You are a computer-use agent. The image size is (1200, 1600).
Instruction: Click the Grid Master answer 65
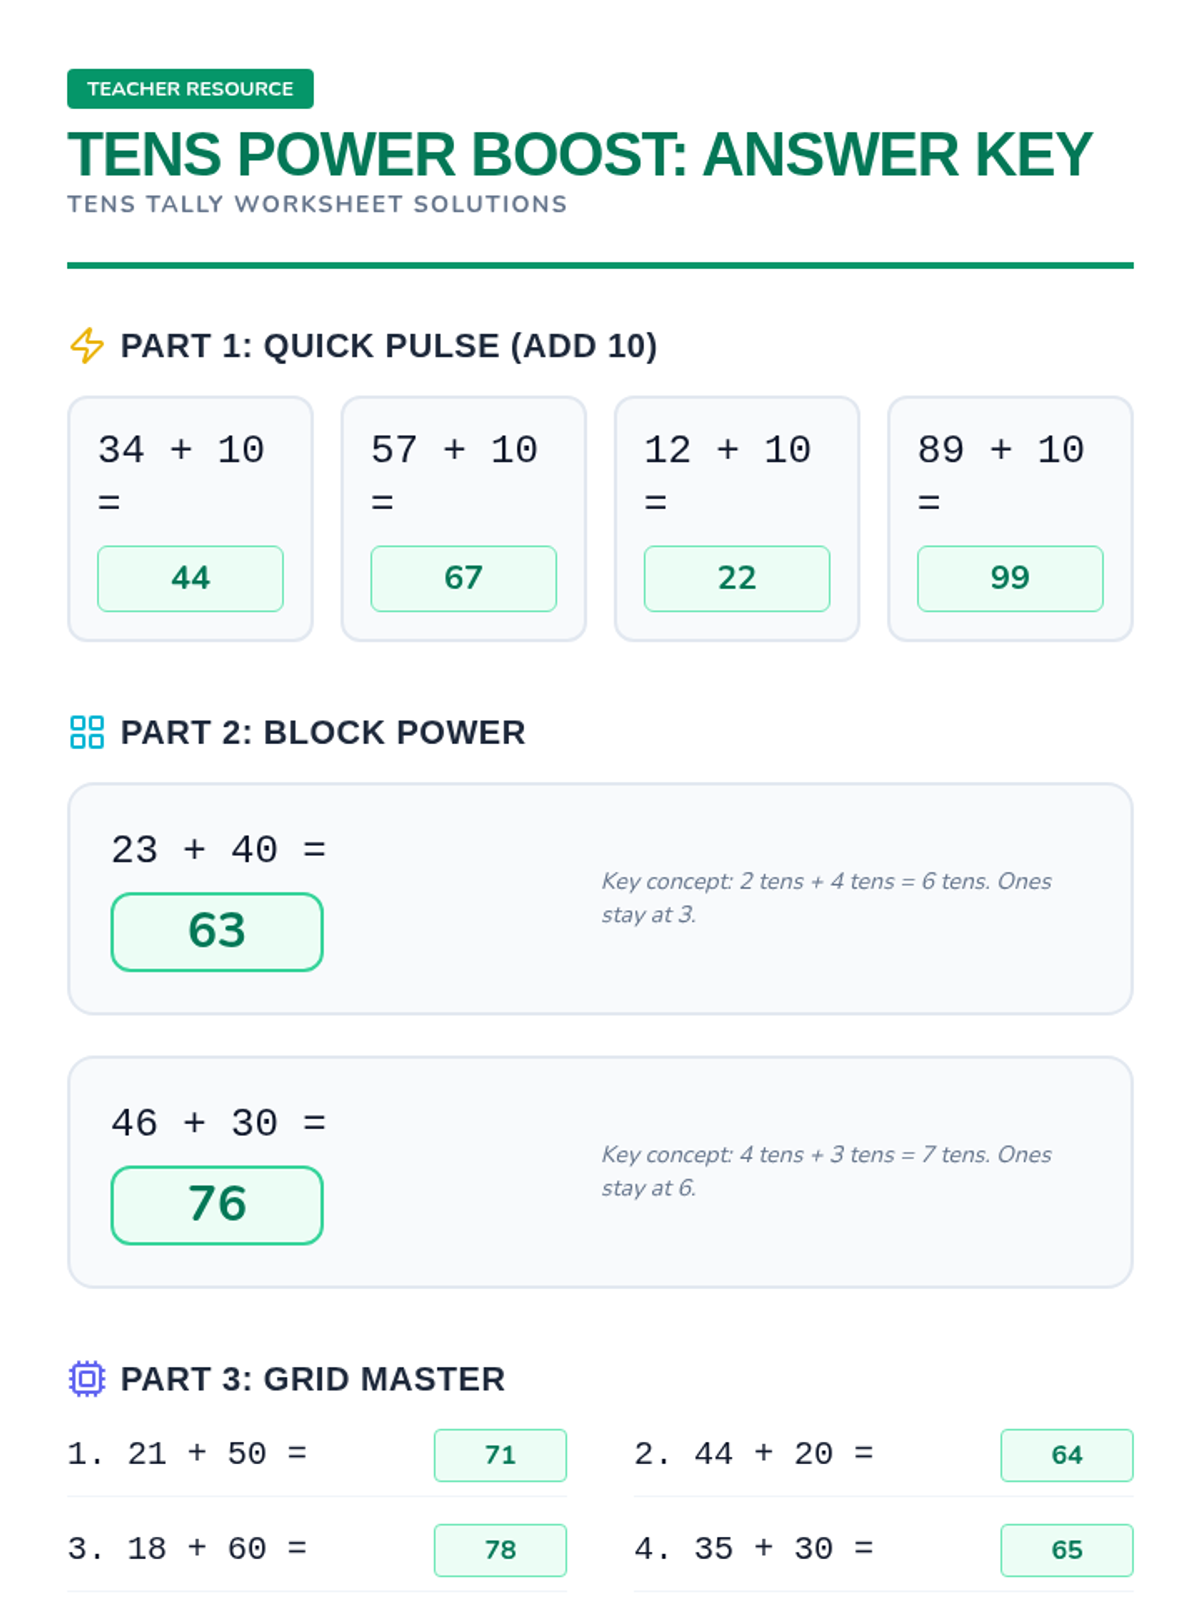[x=1067, y=1550]
